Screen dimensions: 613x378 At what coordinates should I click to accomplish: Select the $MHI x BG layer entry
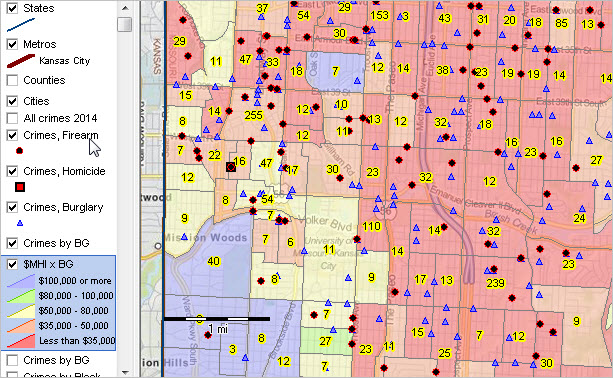(59, 264)
